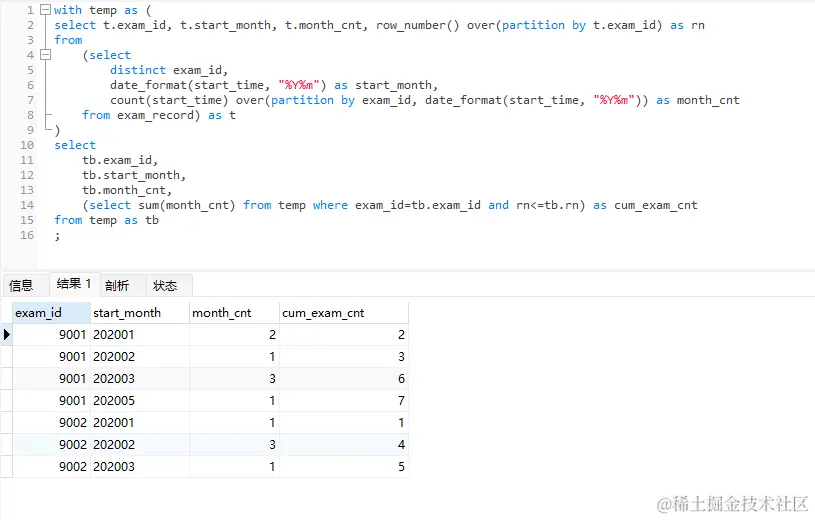Switch to the 信息 tab

click(21, 285)
